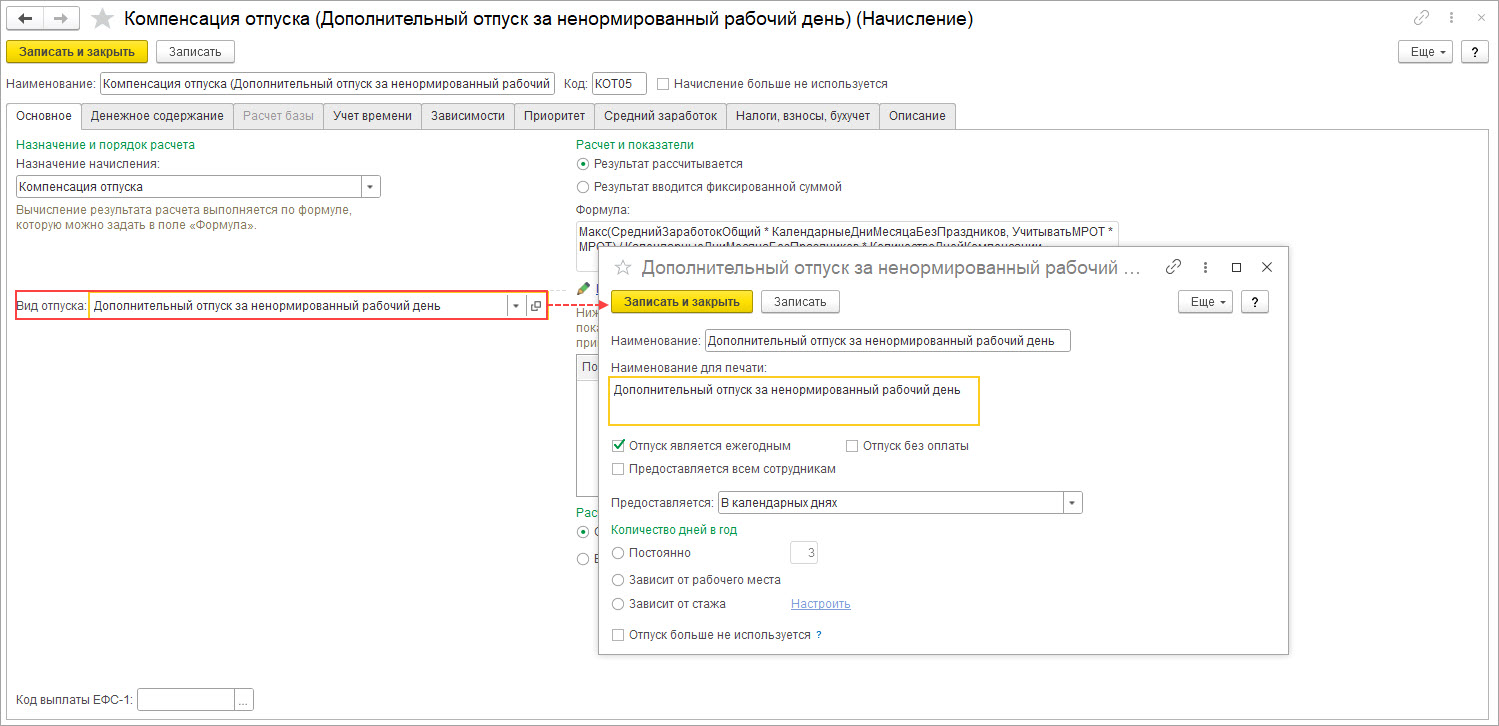Click Вид отпуска value field
The height and width of the screenshot is (726, 1499).
(297, 306)
